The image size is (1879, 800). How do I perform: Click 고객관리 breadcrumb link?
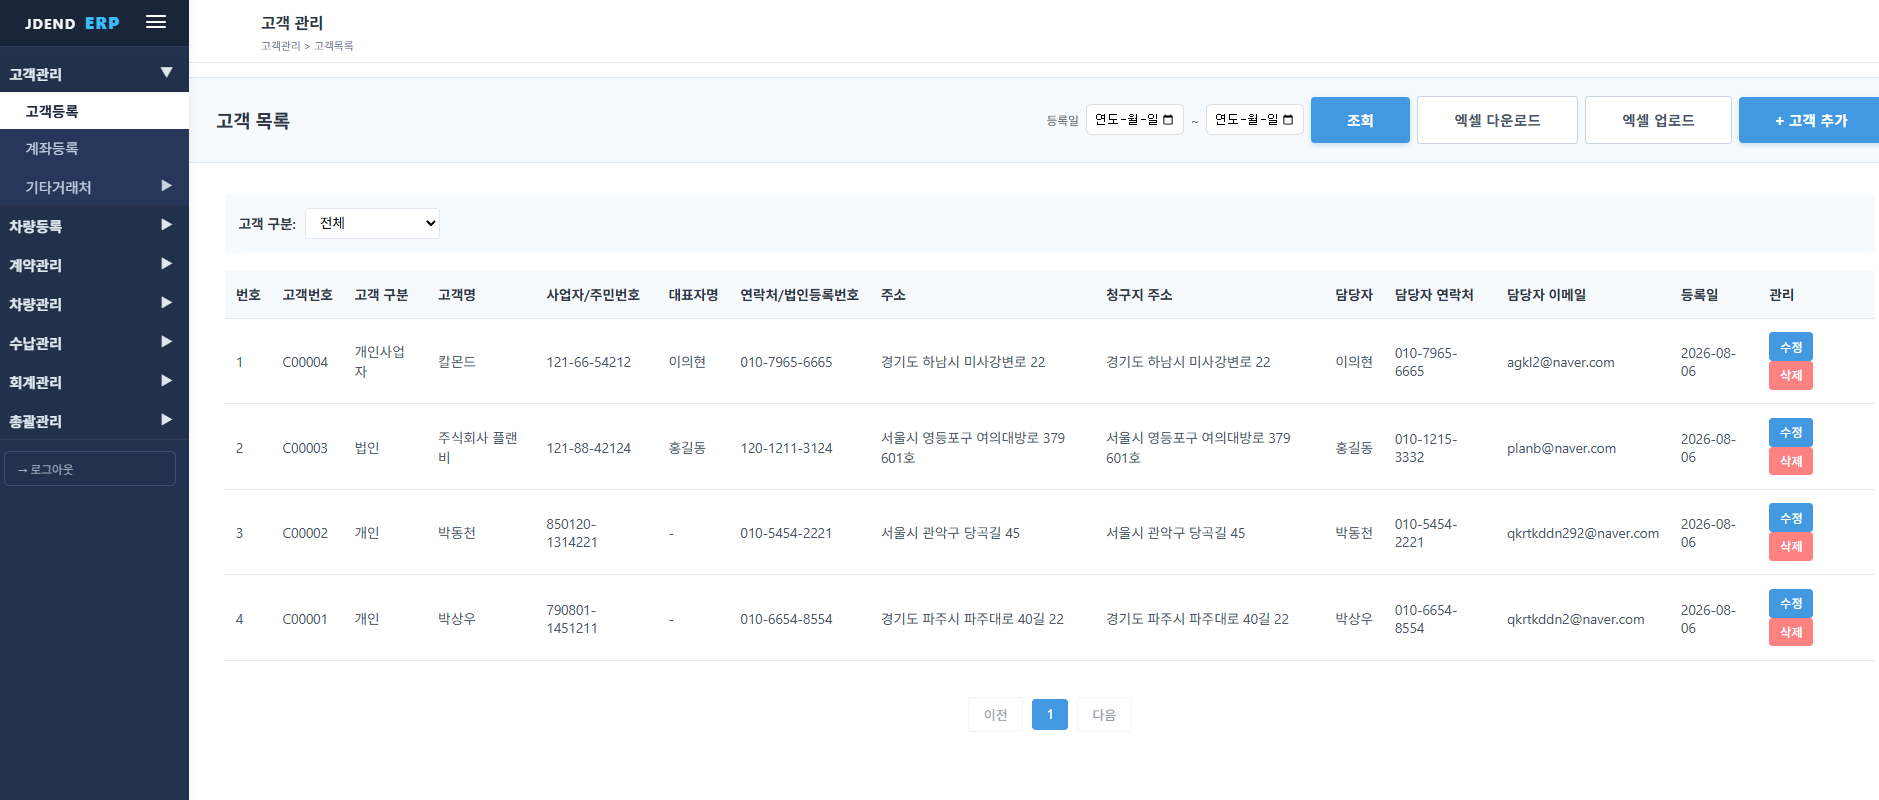point(280,46)
